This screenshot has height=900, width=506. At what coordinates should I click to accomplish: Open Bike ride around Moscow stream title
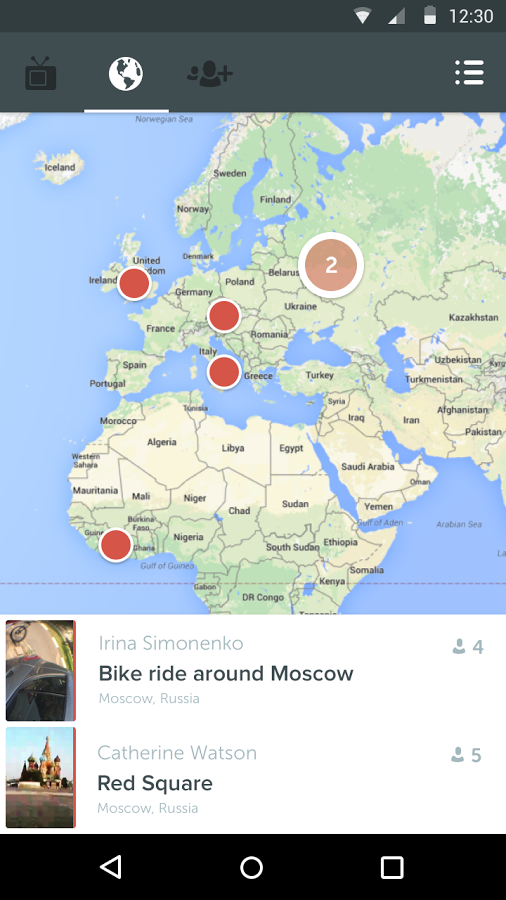click(x=226, y=673)
